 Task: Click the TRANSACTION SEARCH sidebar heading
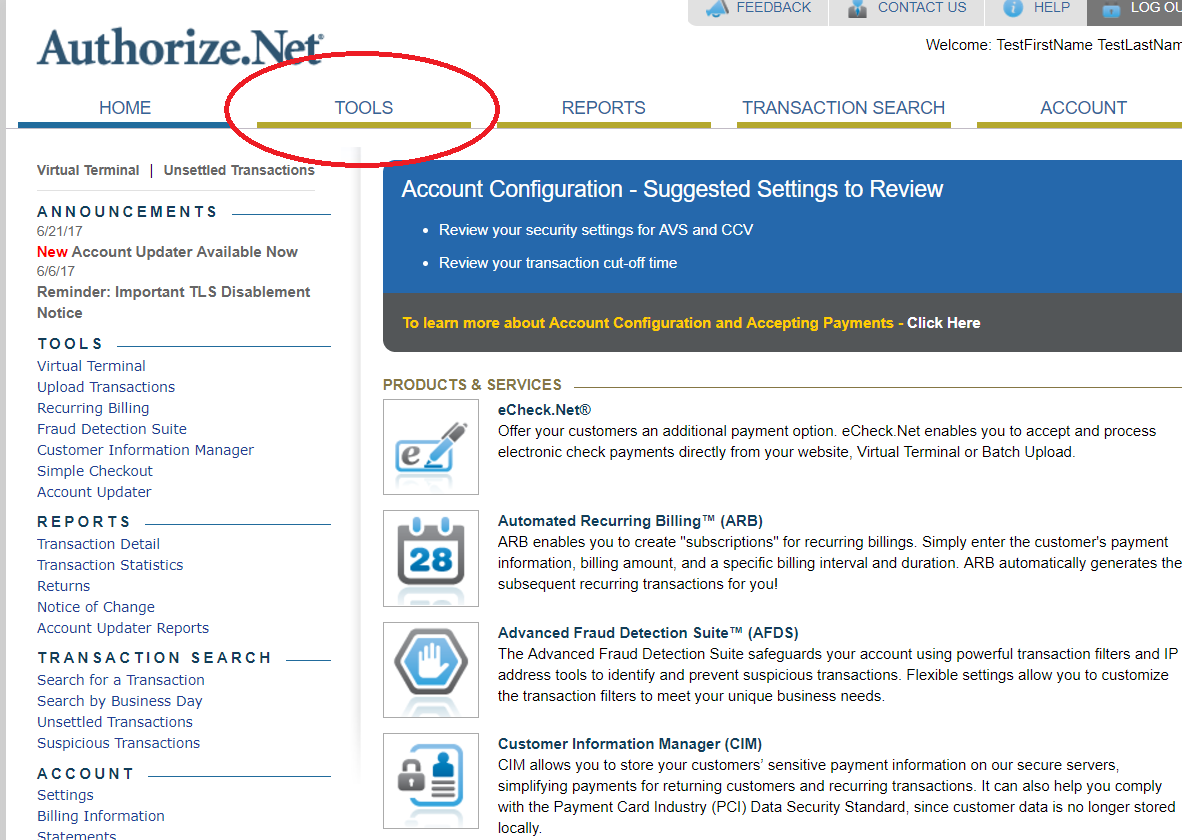[154, 658]
